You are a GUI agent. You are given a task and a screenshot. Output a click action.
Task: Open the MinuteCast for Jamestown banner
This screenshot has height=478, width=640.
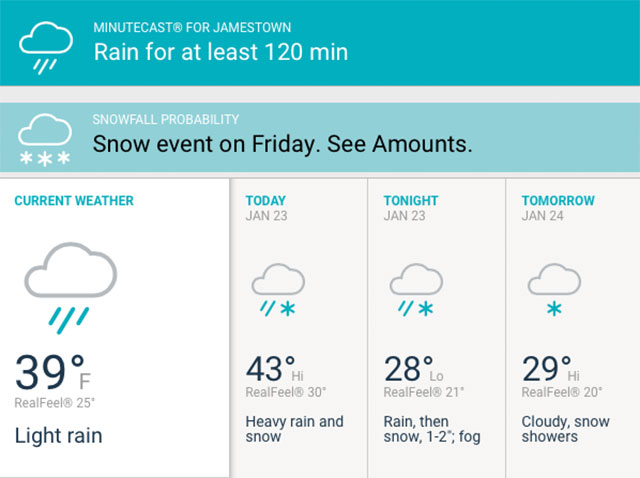pos(320,43)
